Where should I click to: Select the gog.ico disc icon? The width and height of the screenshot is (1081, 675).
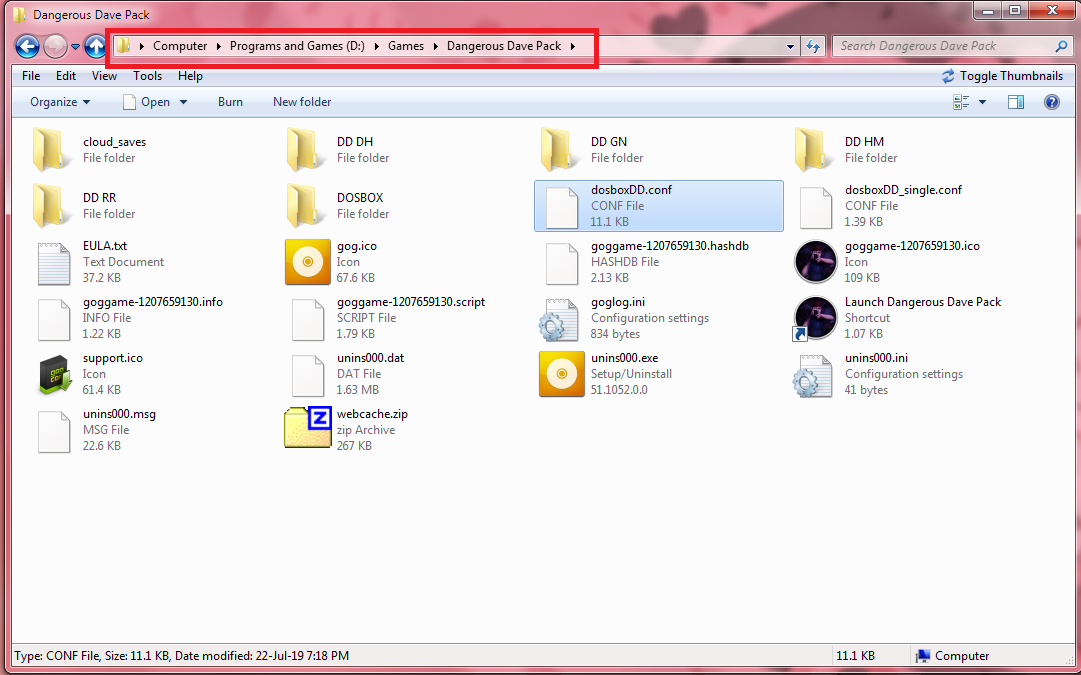307,262
